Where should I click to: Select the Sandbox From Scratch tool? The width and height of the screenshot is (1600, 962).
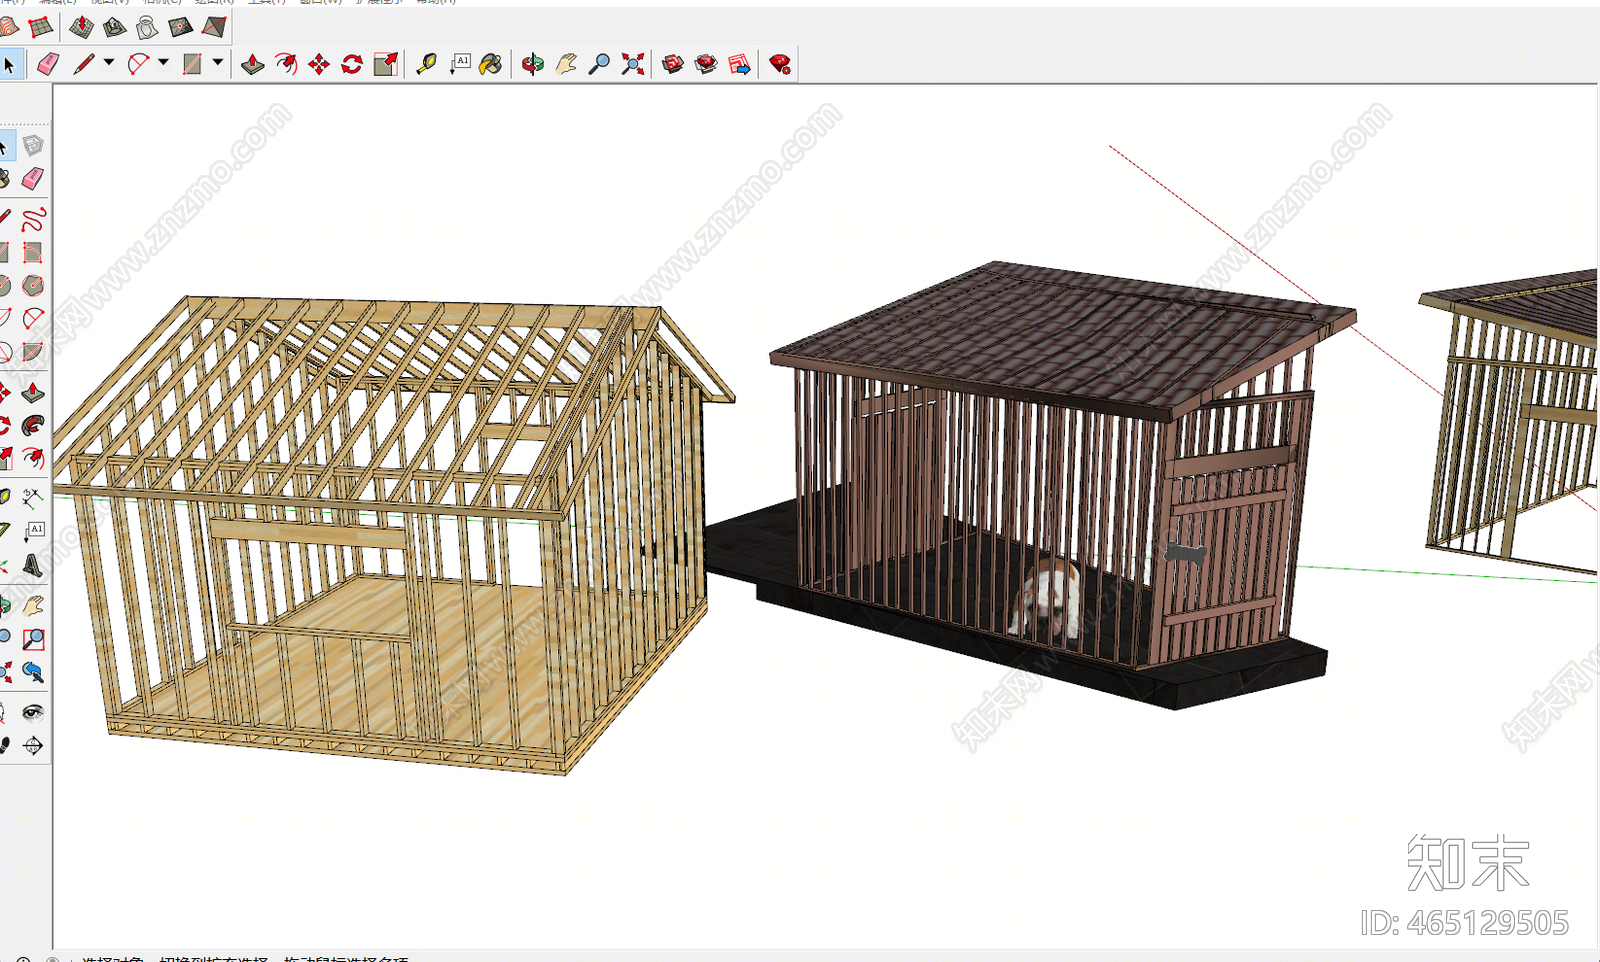[41, 27]
